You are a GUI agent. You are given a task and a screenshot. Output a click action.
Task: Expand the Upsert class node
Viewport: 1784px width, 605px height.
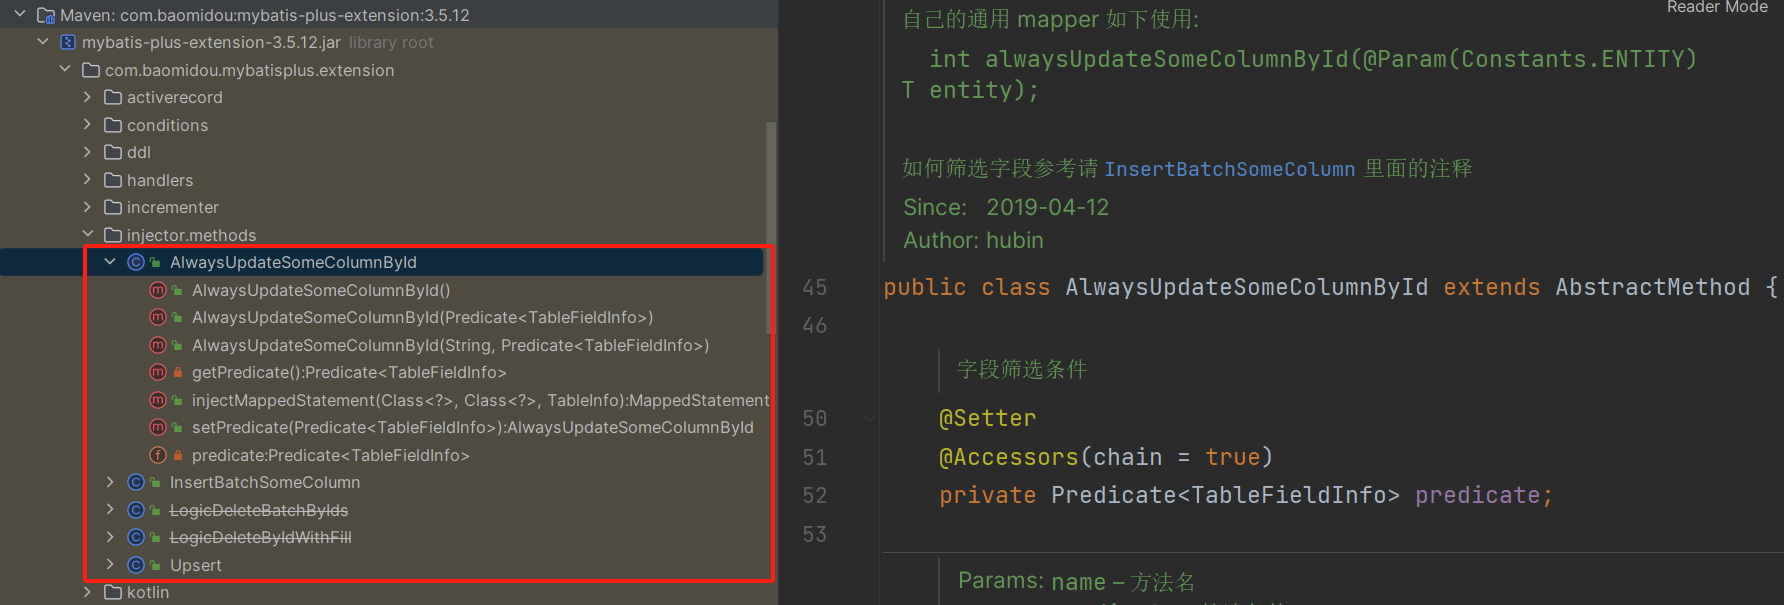point(110,565)
